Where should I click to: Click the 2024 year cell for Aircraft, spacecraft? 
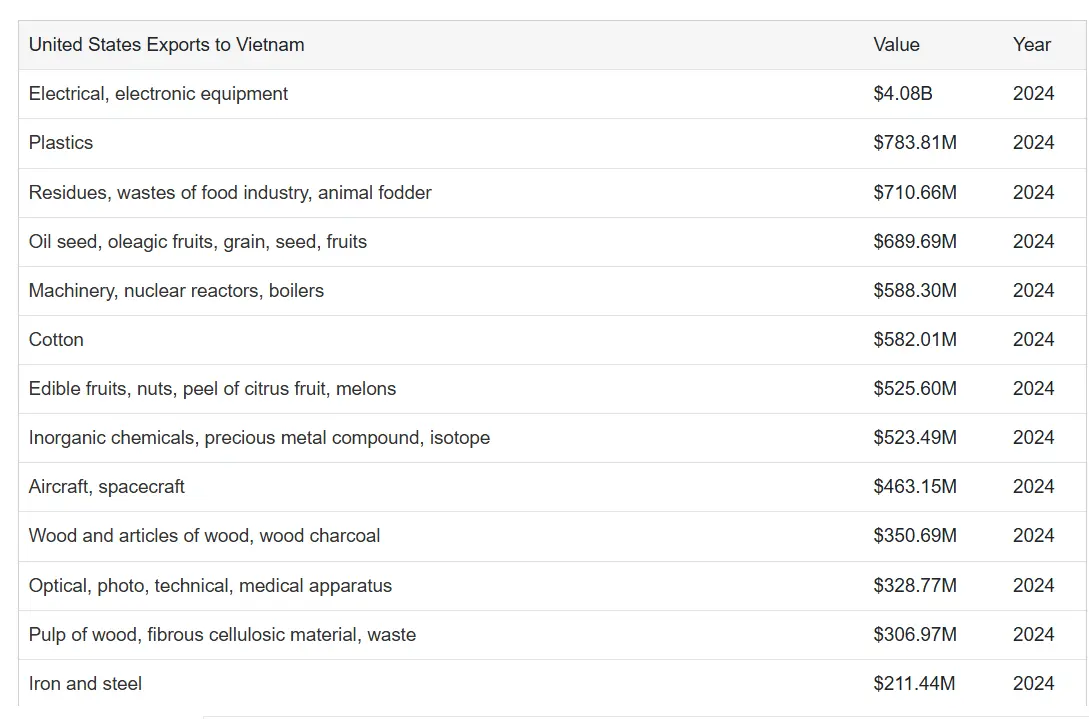pyautogui.click(x=1033, y=487)
